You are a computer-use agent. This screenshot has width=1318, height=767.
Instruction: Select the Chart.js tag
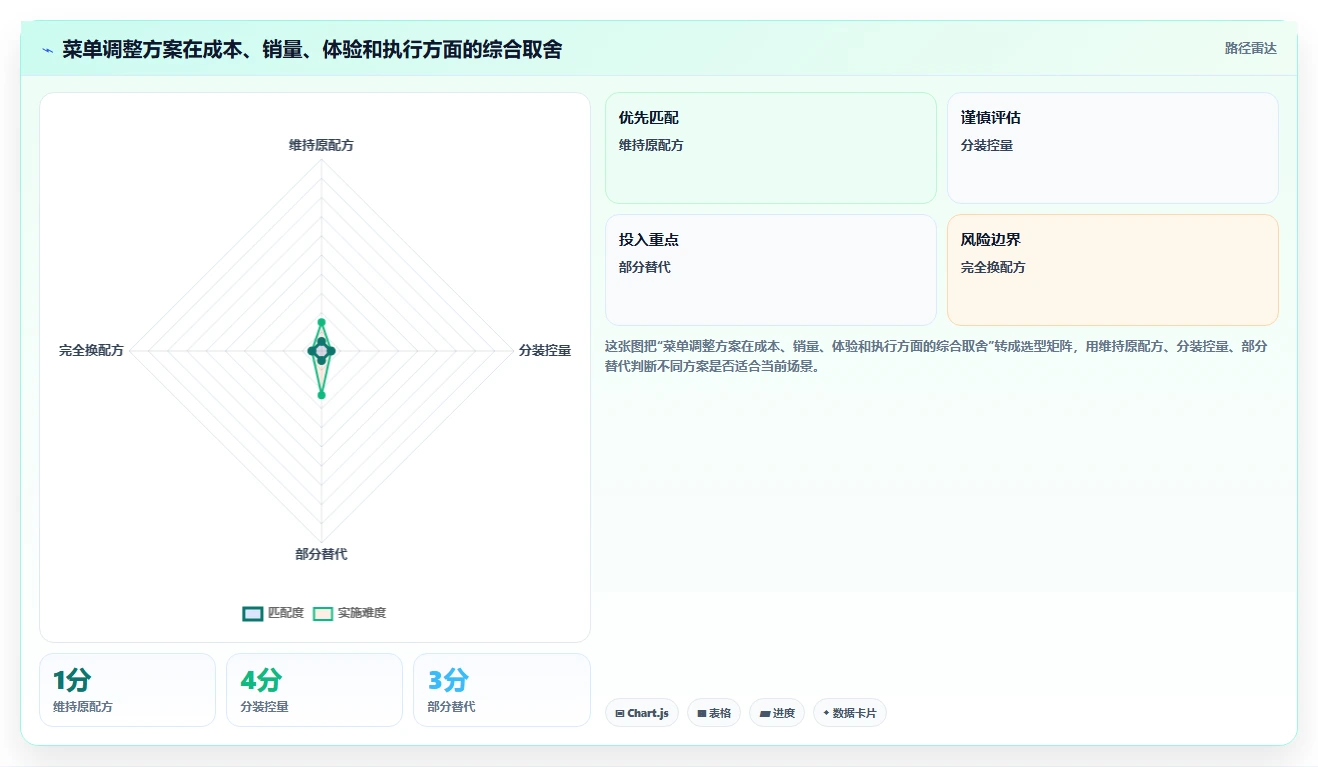[642, 713]
